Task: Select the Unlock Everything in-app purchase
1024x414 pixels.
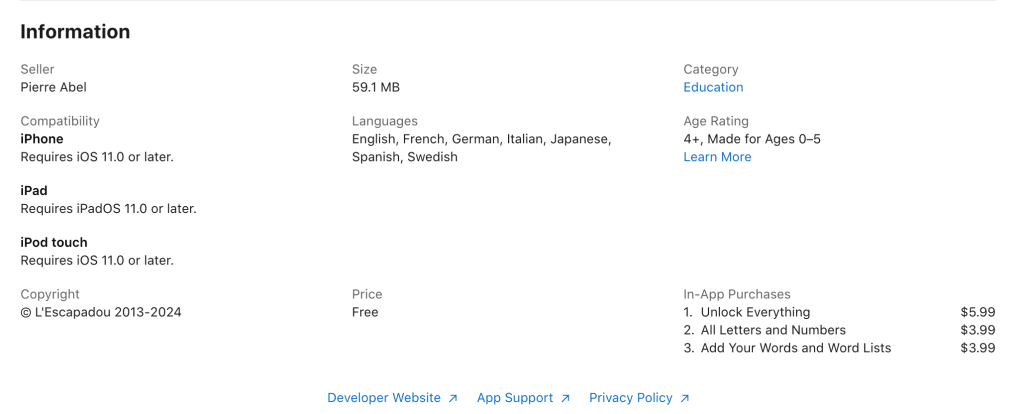Action: click(755, 312)
